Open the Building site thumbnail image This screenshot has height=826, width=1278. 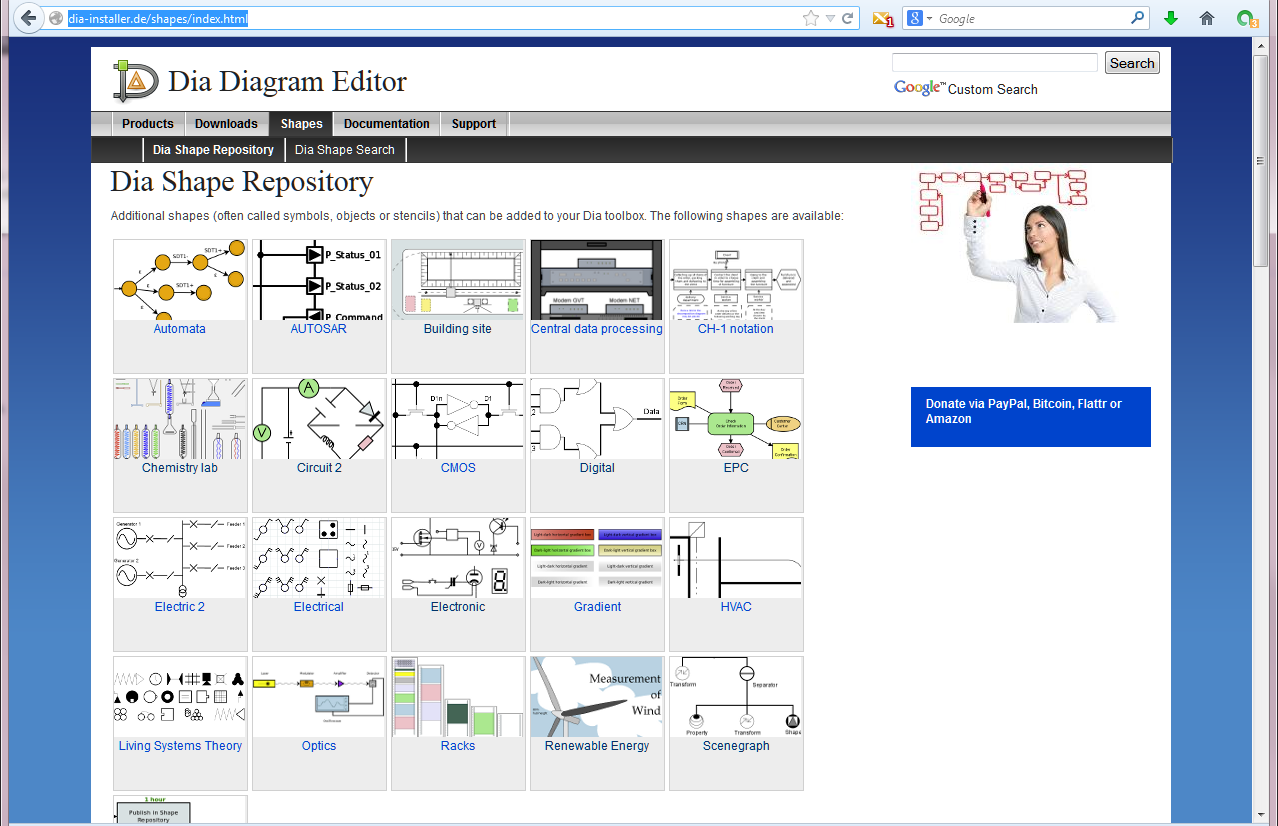click(x=458, y=280)
